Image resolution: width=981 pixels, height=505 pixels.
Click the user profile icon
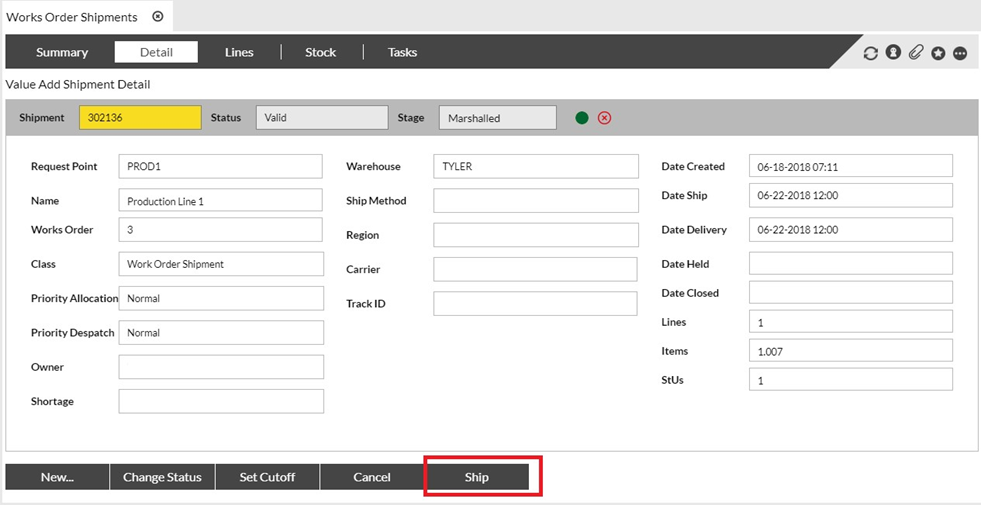[x=893, y=53]
